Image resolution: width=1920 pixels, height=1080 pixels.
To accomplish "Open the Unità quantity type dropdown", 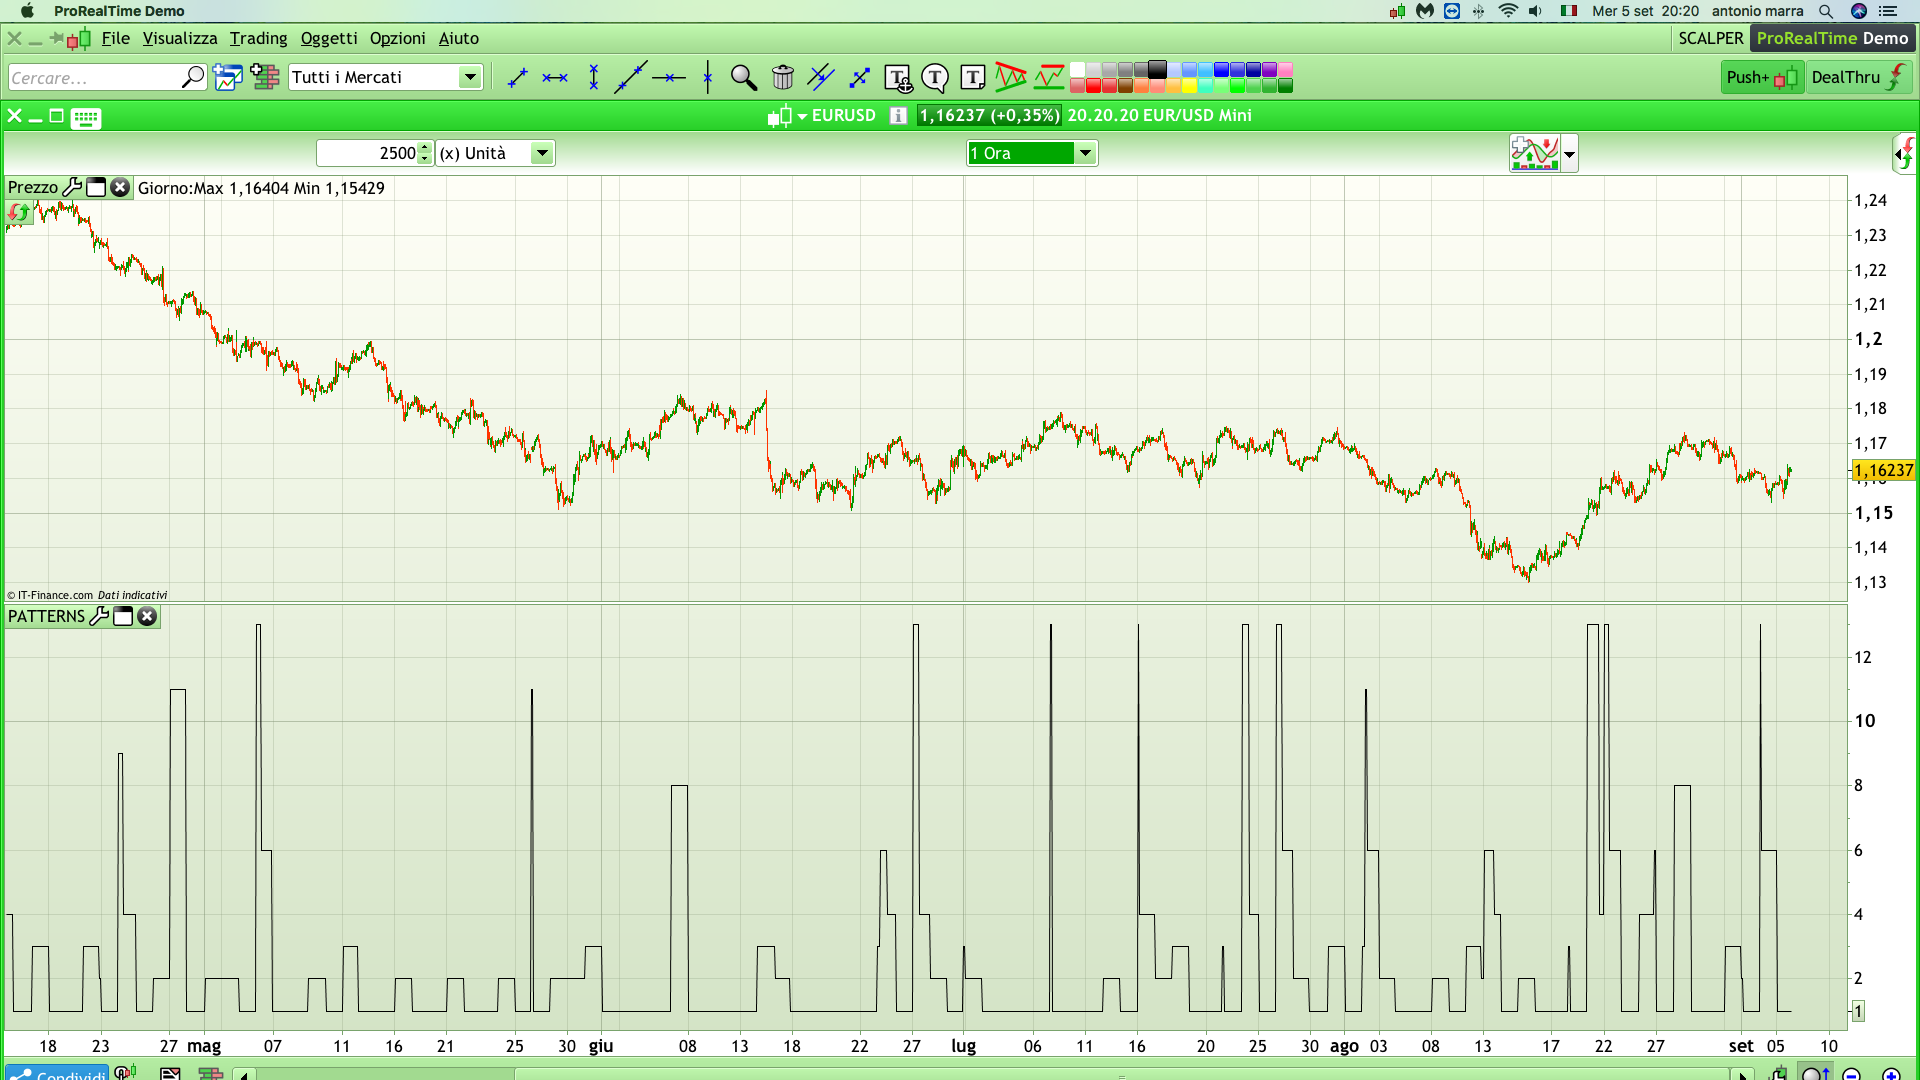I will click(542, 153).
